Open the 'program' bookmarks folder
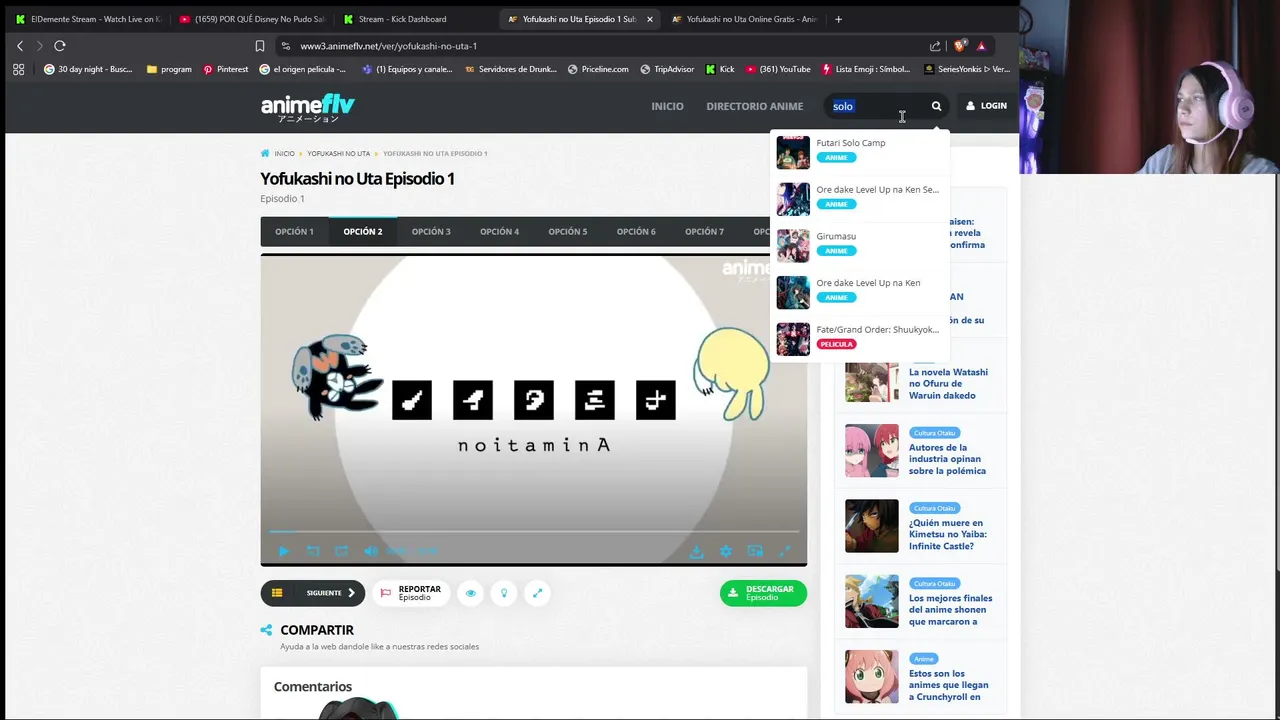Image resolution: width=1280 pixels, height=720 pixels. point(168,69)
